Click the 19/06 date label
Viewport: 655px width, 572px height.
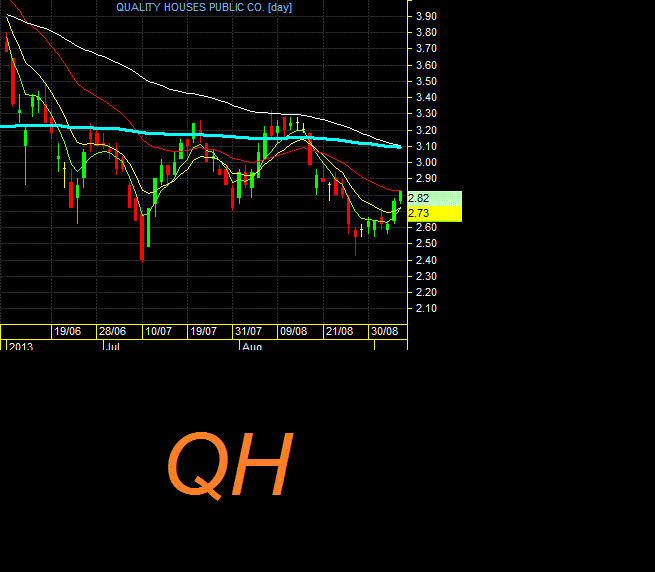pyautogui.click(x=68, y=332)
